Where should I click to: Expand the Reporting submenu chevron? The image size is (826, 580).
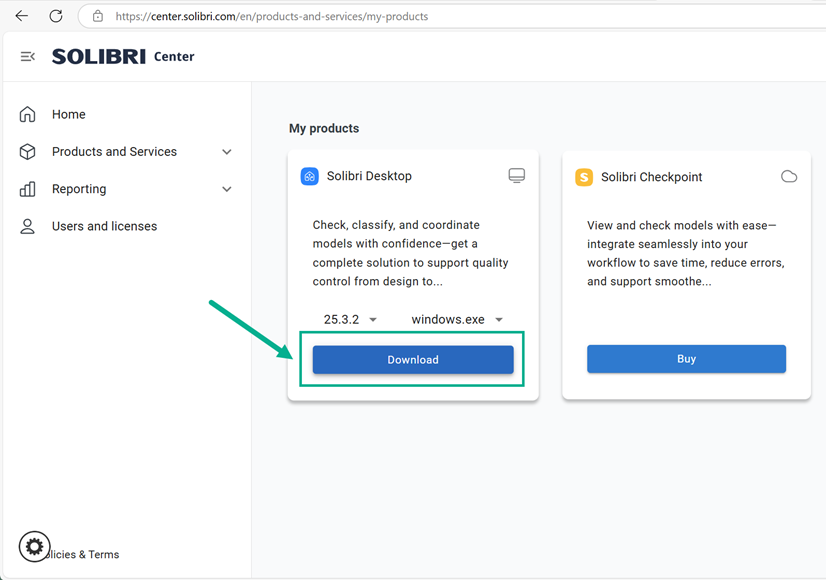click(227, 189)
